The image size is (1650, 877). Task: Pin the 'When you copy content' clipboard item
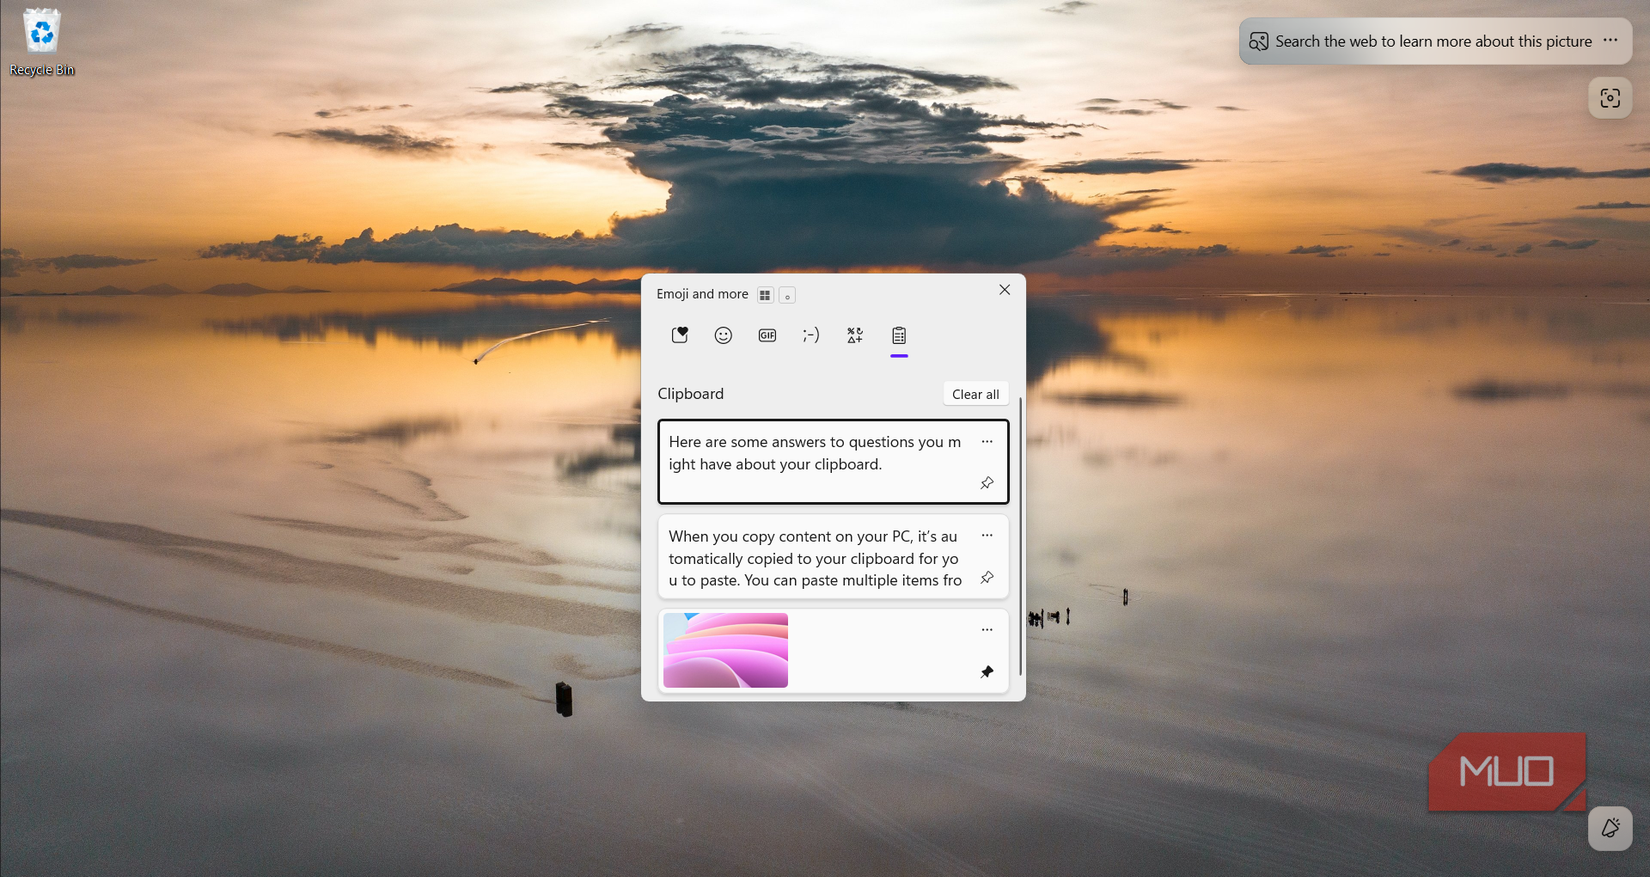[x=987, y=577]
